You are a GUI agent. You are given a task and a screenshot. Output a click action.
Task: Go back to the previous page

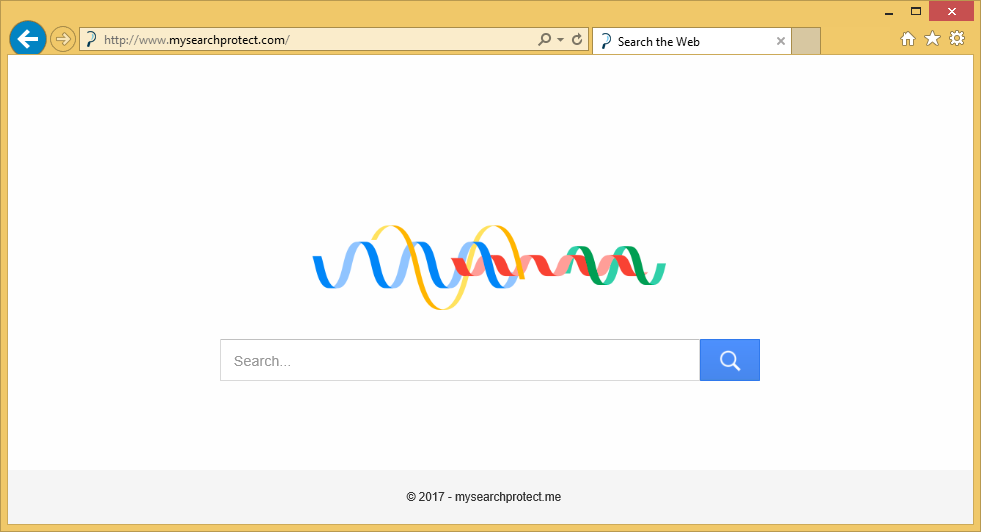pyautogui.click(x=27, y=39)
